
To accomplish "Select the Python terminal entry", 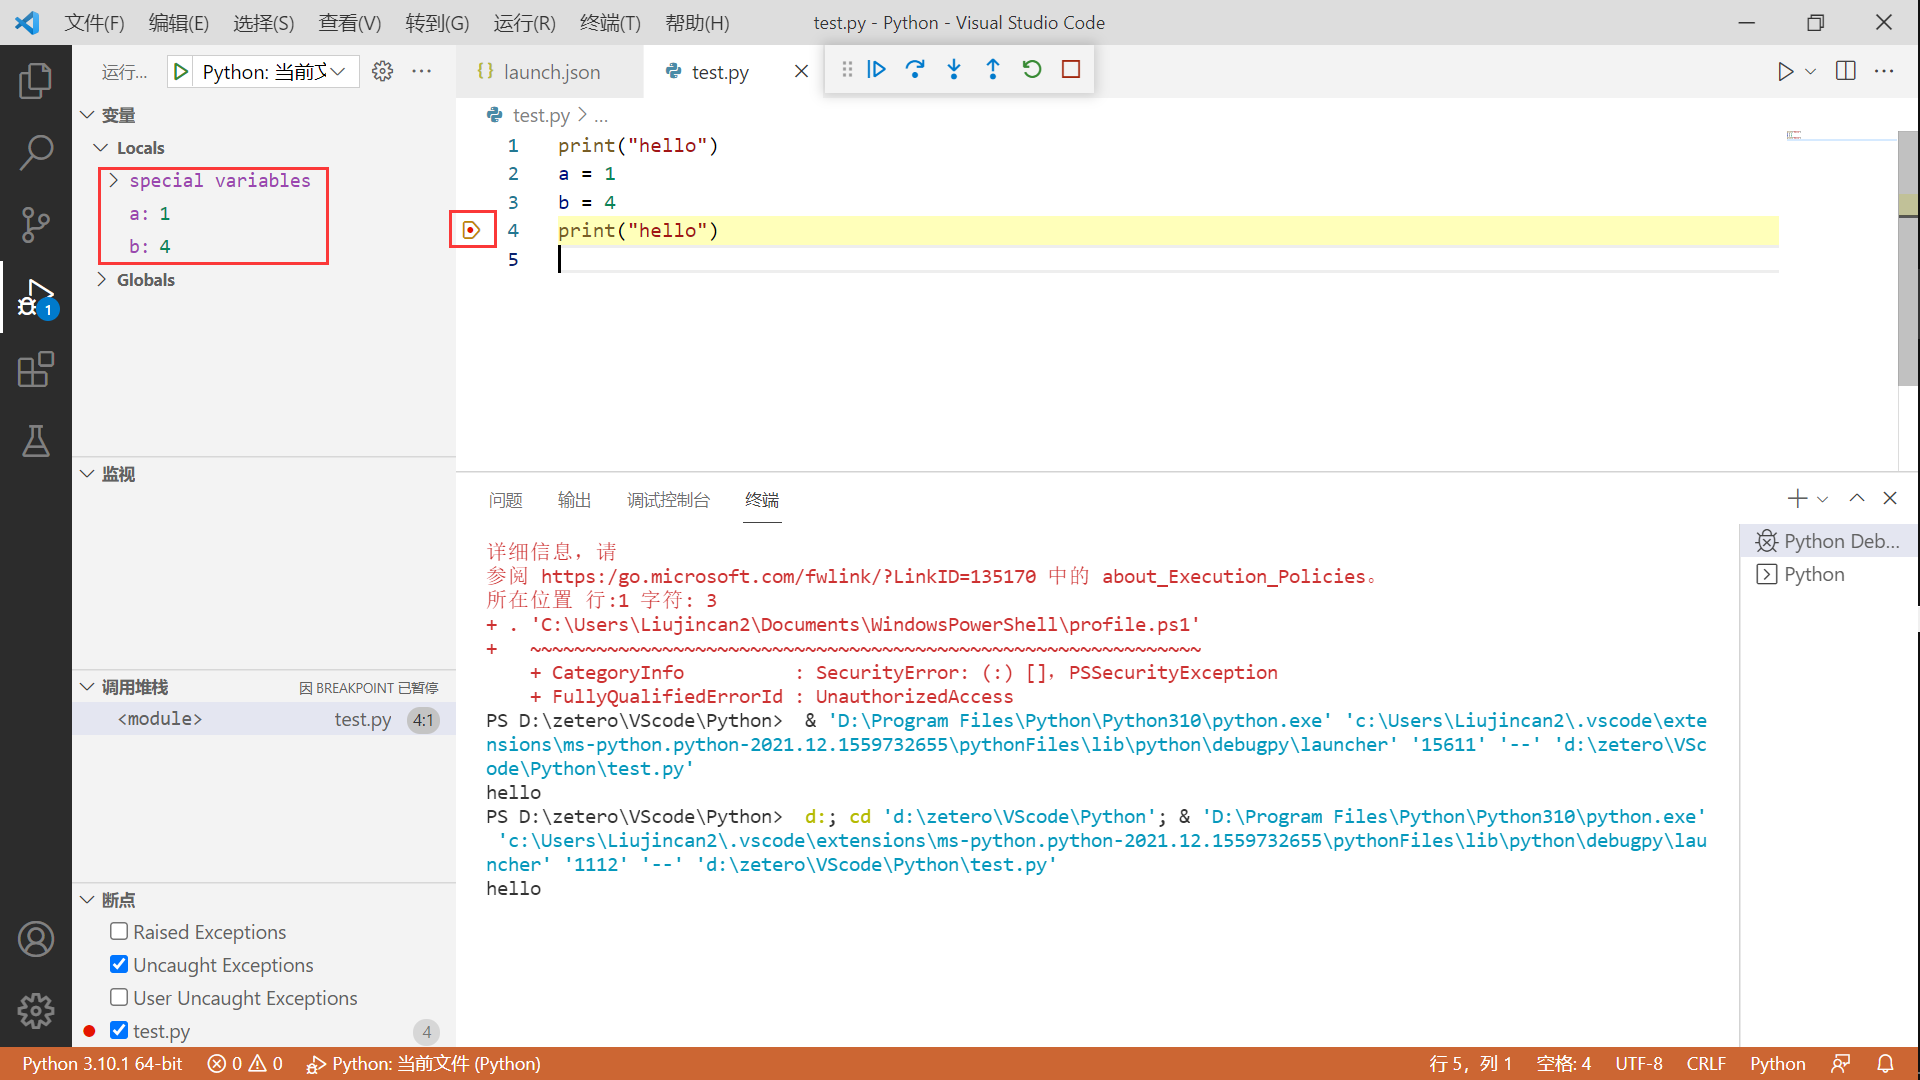I will (1813, 574).
